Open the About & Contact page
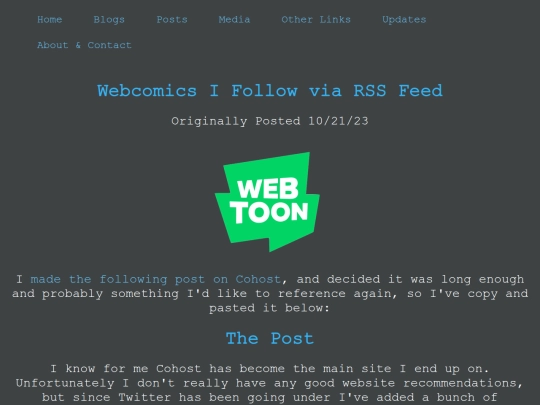The height and width of the screenshot is (405, 540). click(84, 45)
